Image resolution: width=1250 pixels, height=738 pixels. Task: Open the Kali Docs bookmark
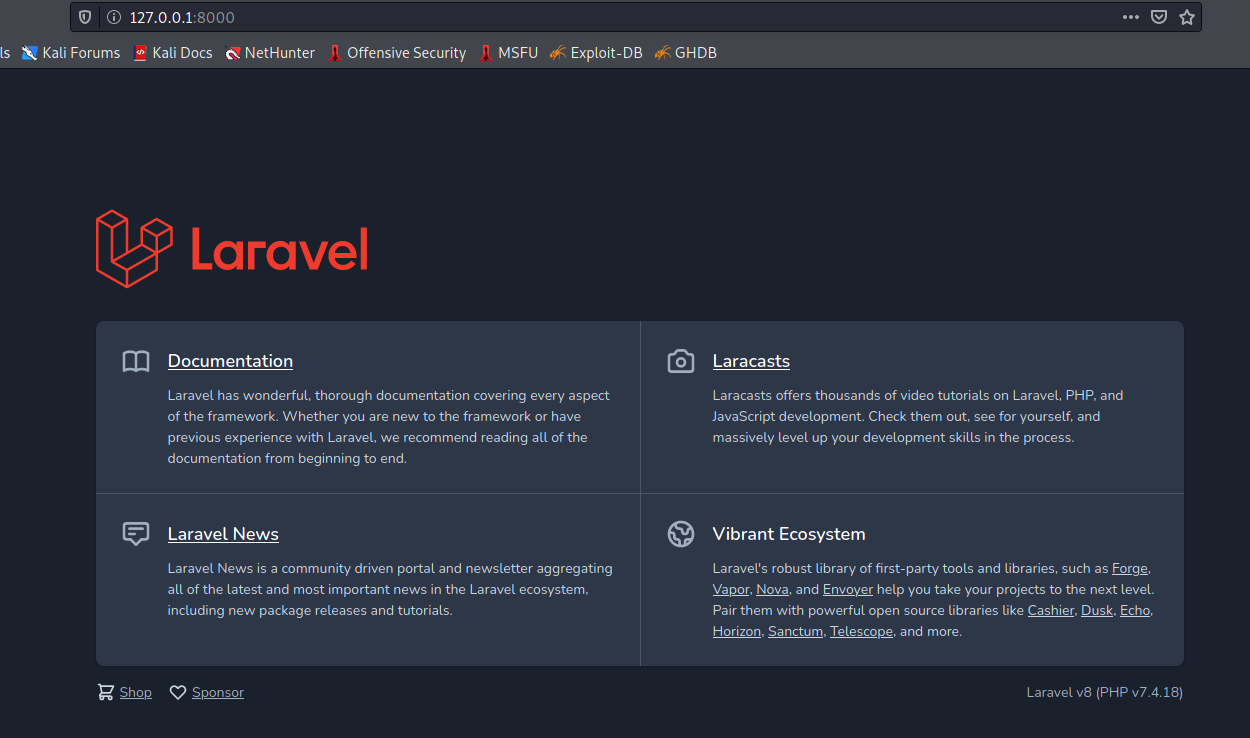click(x=173, y=53)
